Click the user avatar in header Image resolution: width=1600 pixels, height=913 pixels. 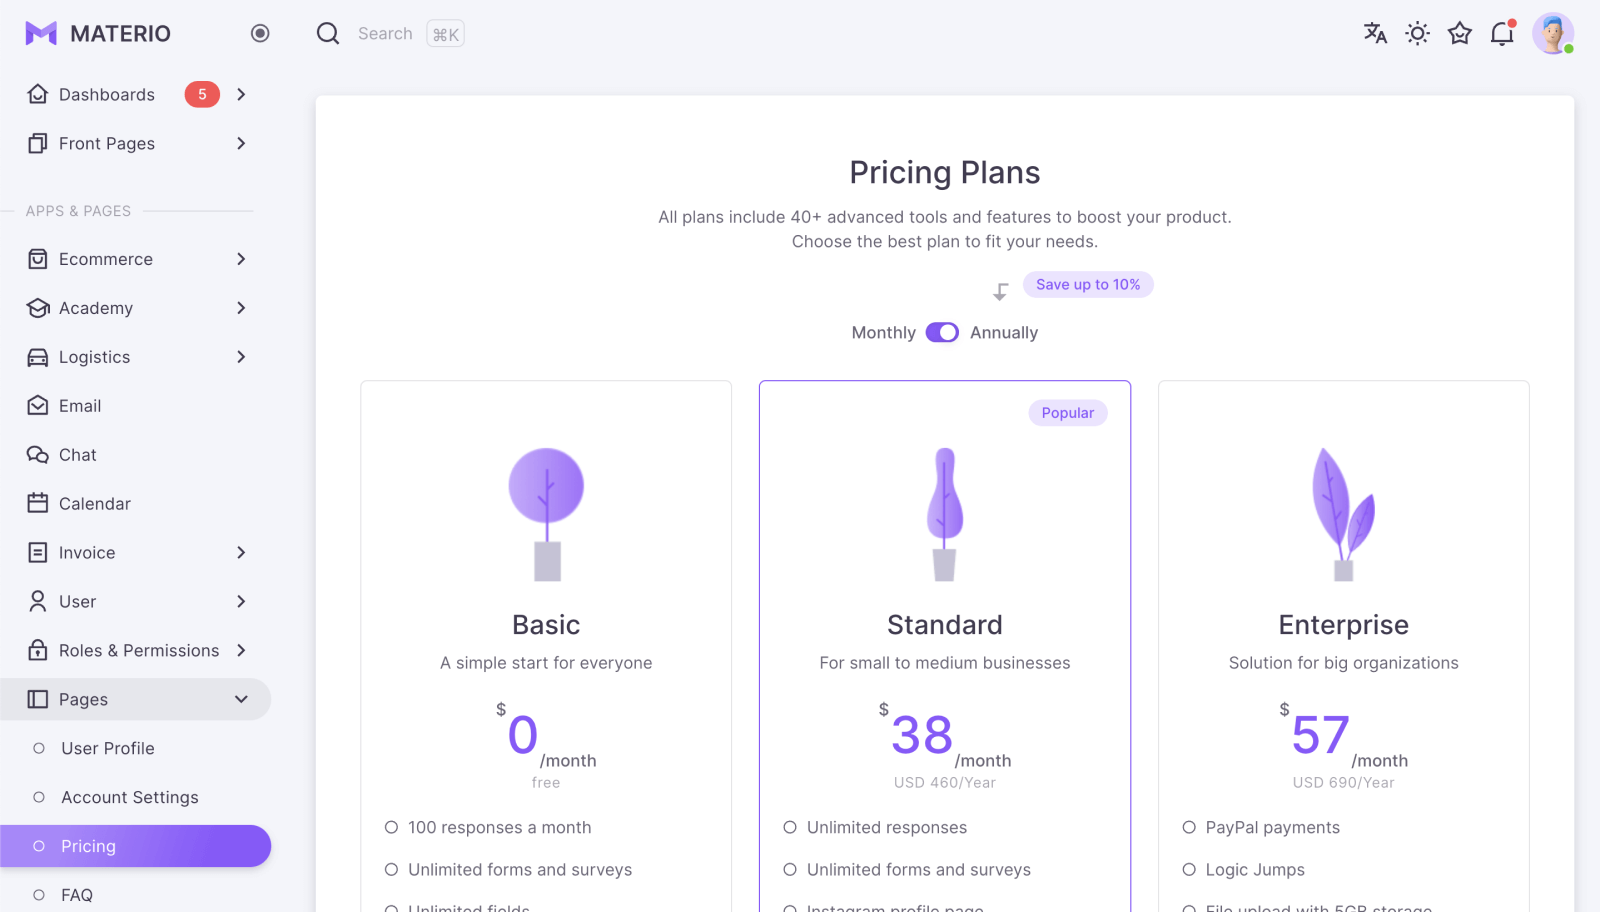(x=1552, y=33)
